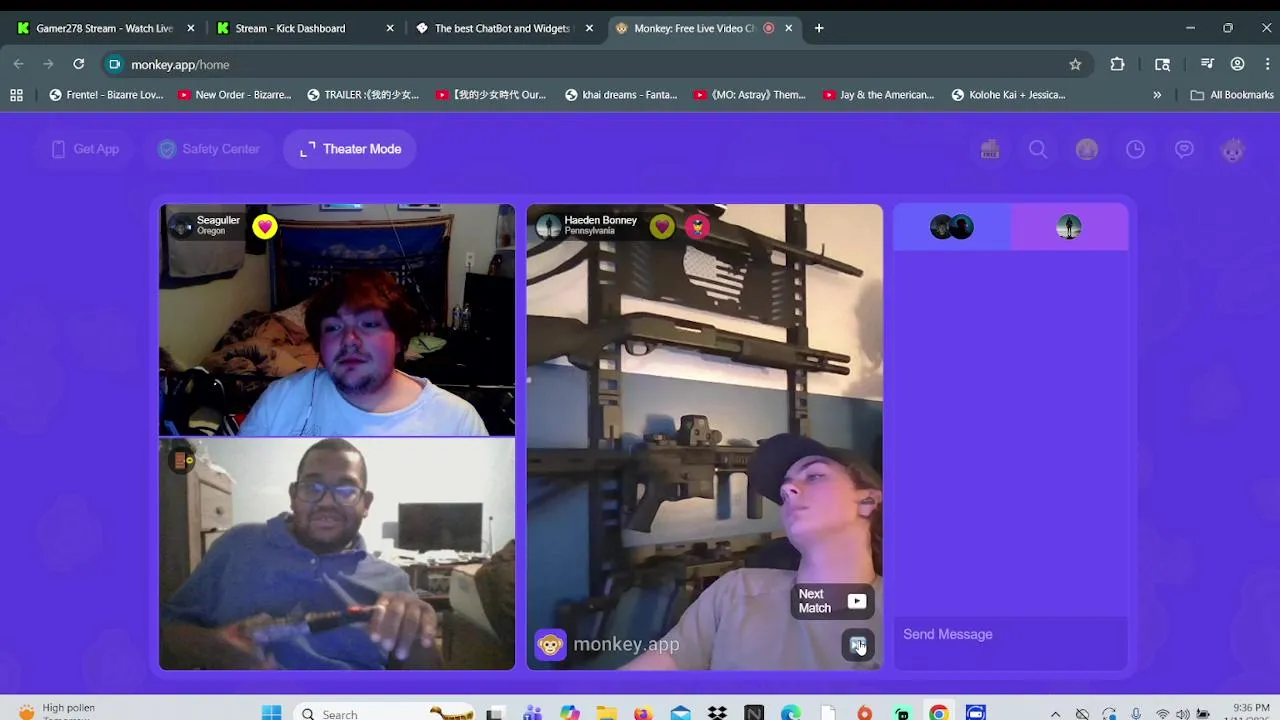Open the Frente! - Bizarre Lov... bookmark
Screen dimensions: 1280x720
click(x=106, y=95)
